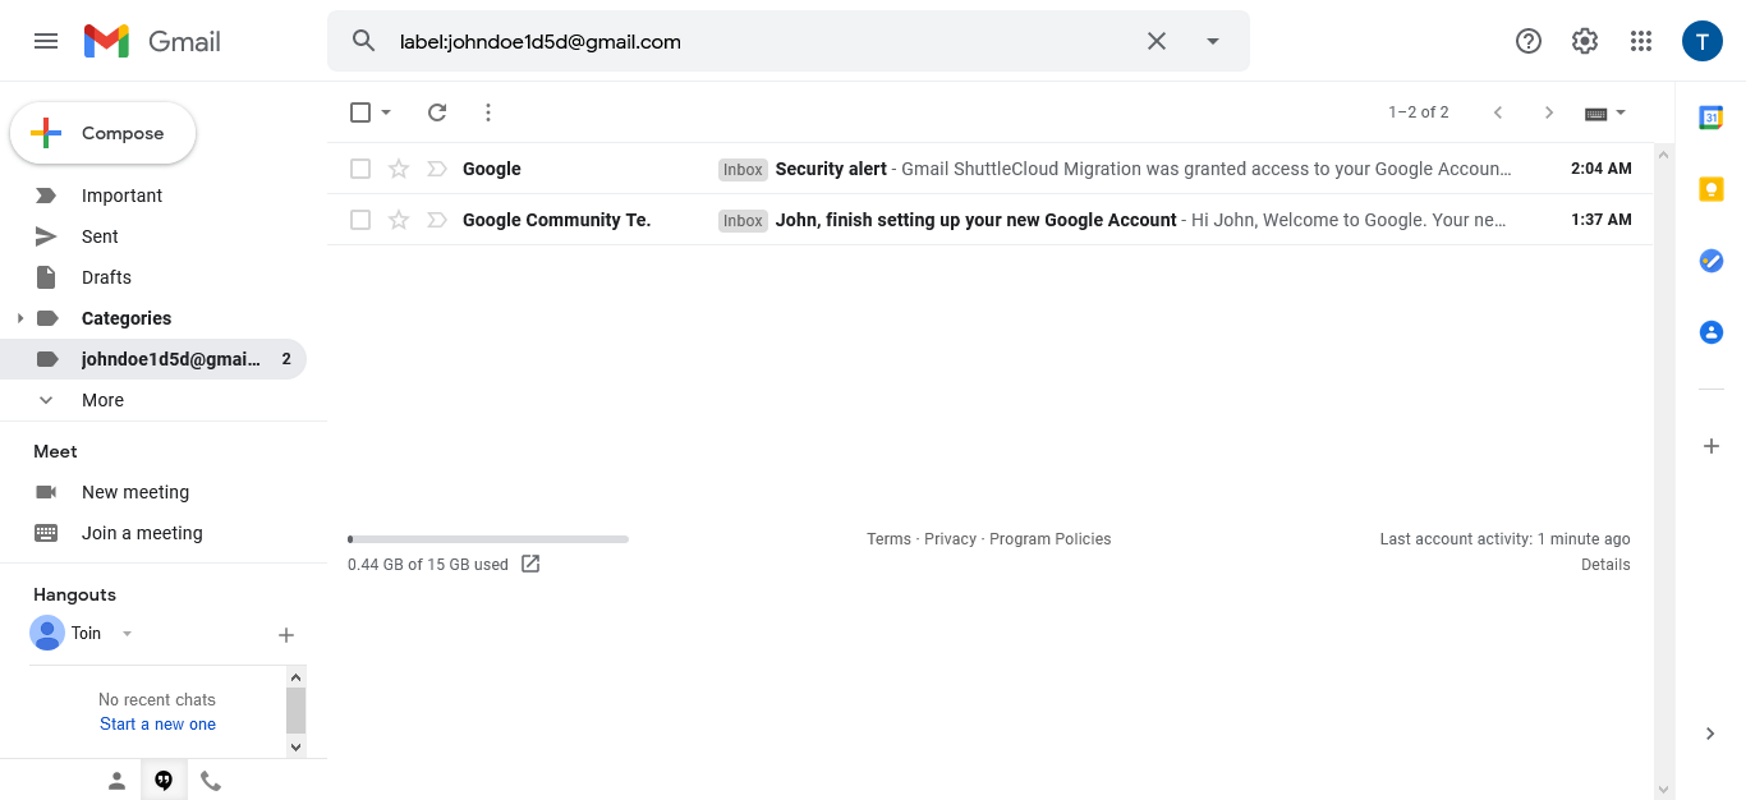Show search options dropdown arrow
The width and height of the screenshot is (1746, 800).
(1212, 41)
